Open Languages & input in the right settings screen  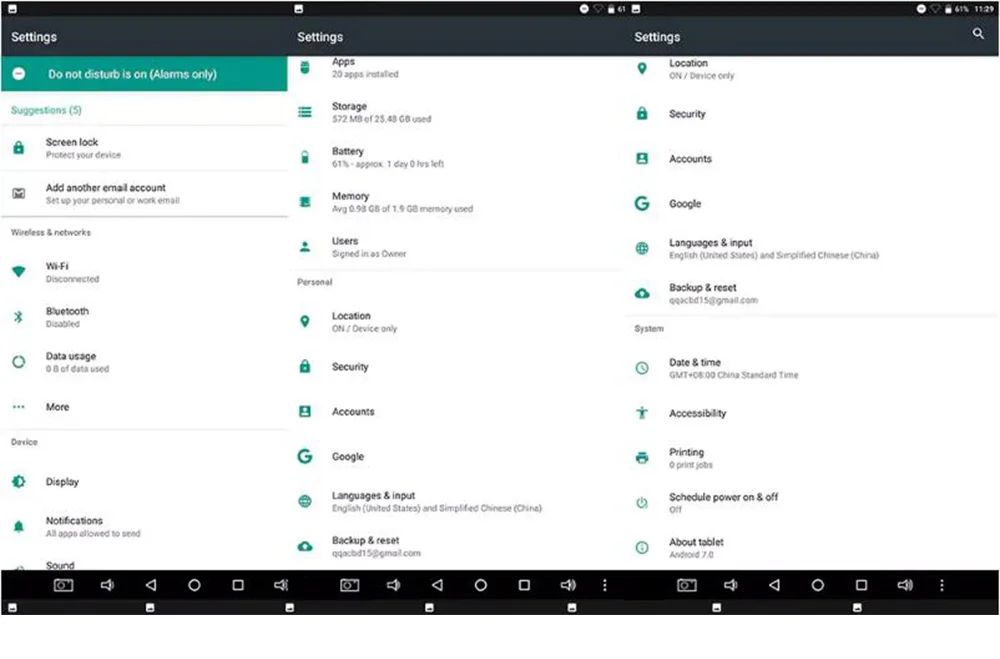tap(813, 248)
